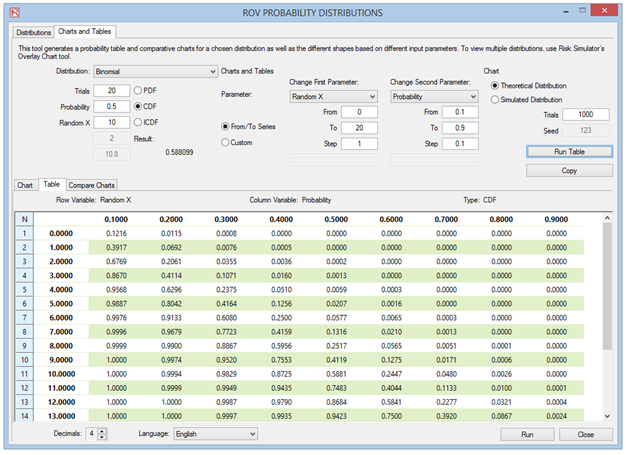Click the 0.1000 column header

pyautogui.click(x=116, y=219)
